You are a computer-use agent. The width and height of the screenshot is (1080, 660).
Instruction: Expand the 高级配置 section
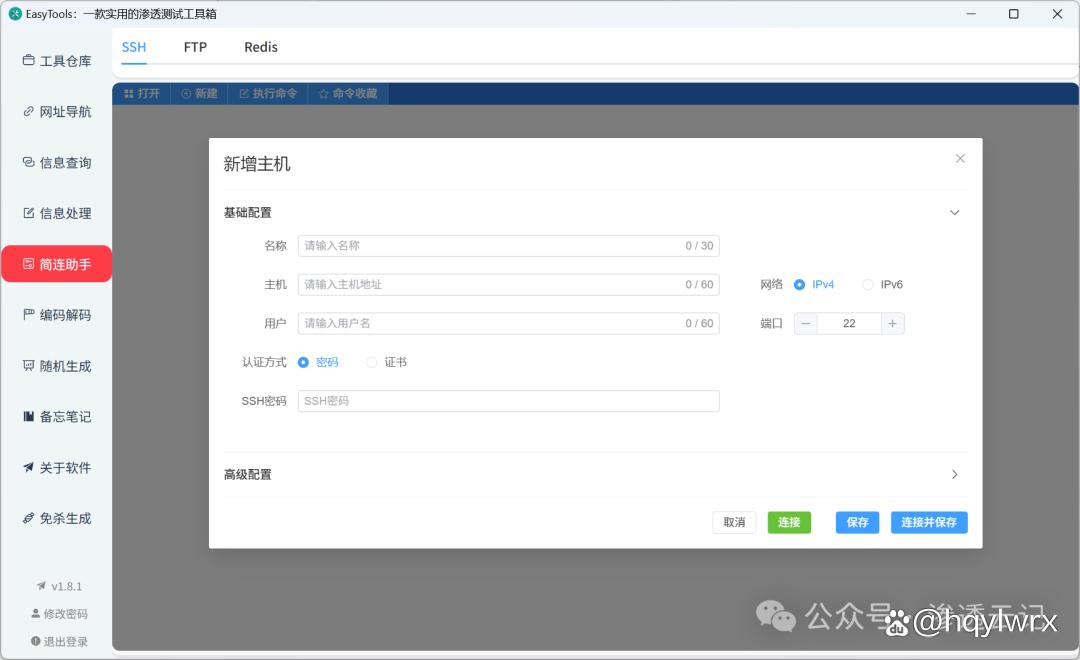(955, 474)
